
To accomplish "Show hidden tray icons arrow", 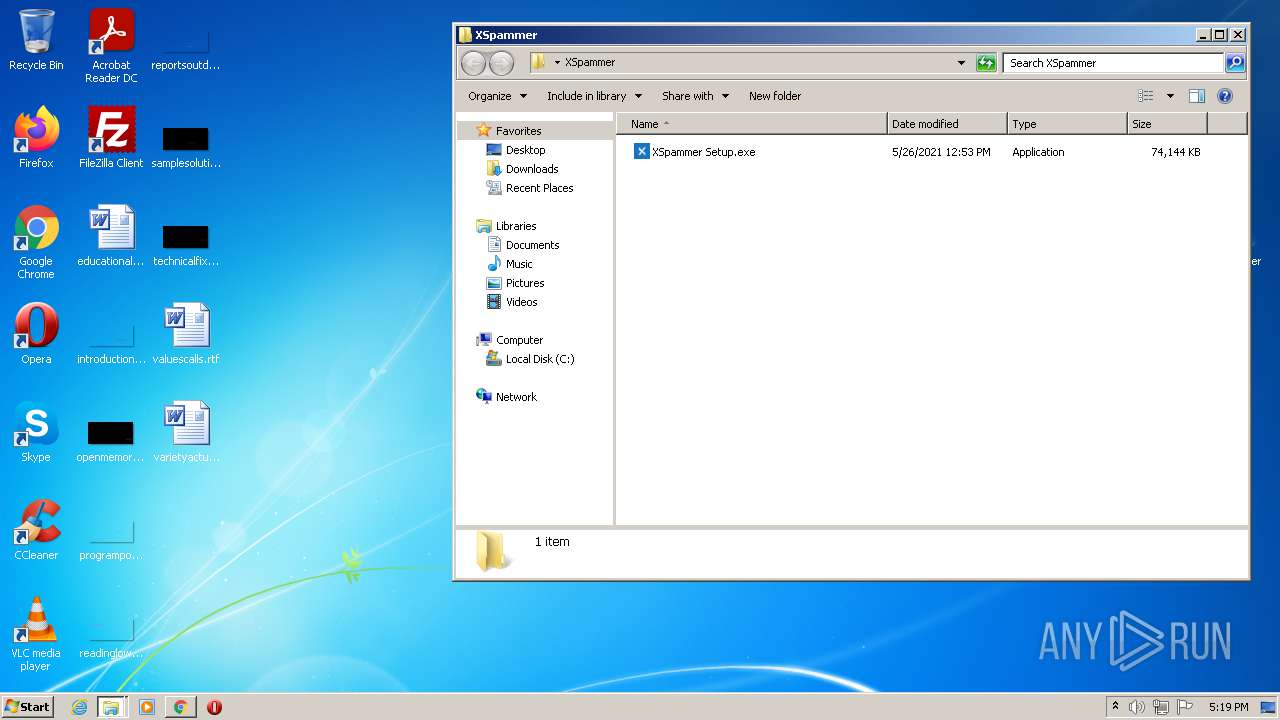I will pyautogui.click(x=1115, y=707).
